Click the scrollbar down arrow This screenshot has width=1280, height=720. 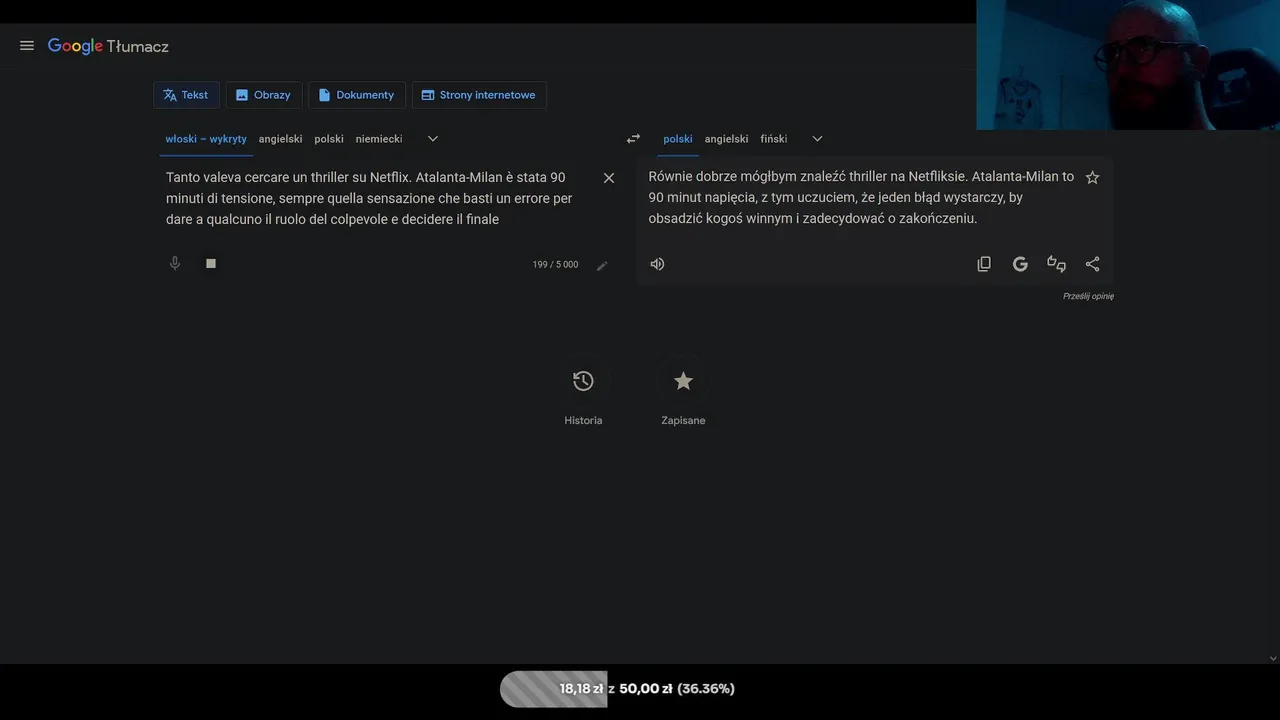pos(1273,658)
